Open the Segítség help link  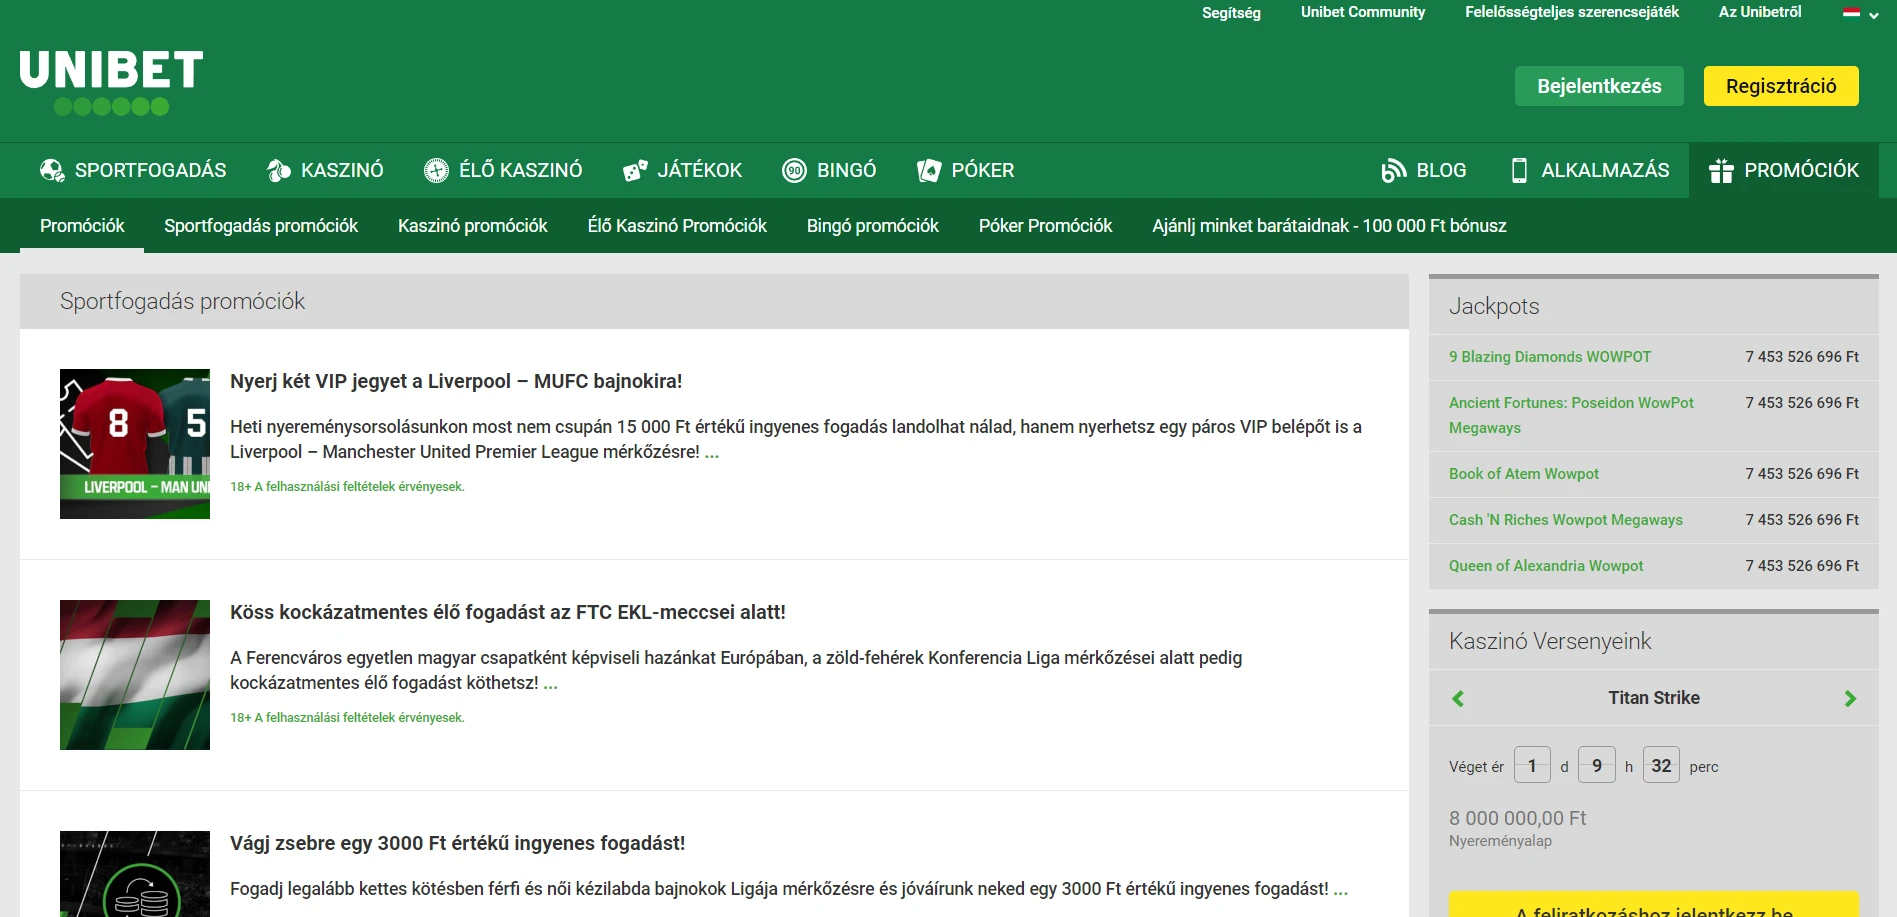point(1231,13)
